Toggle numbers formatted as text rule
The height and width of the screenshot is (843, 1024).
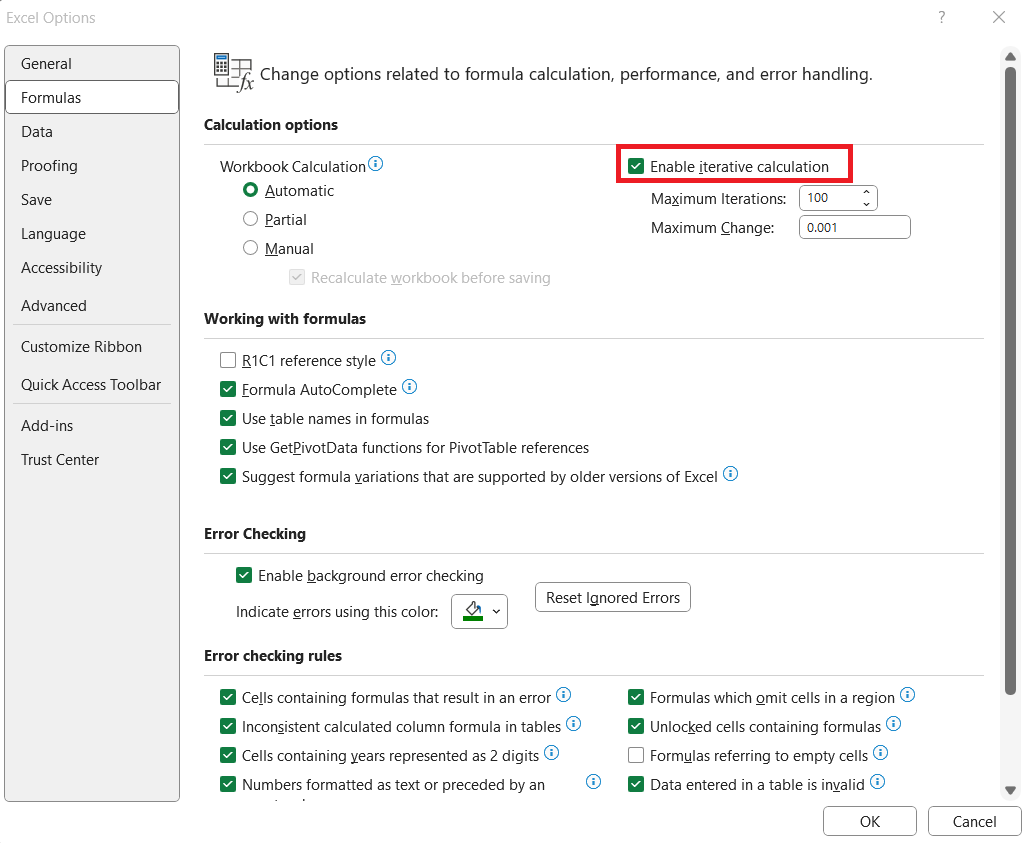[228, 784]
